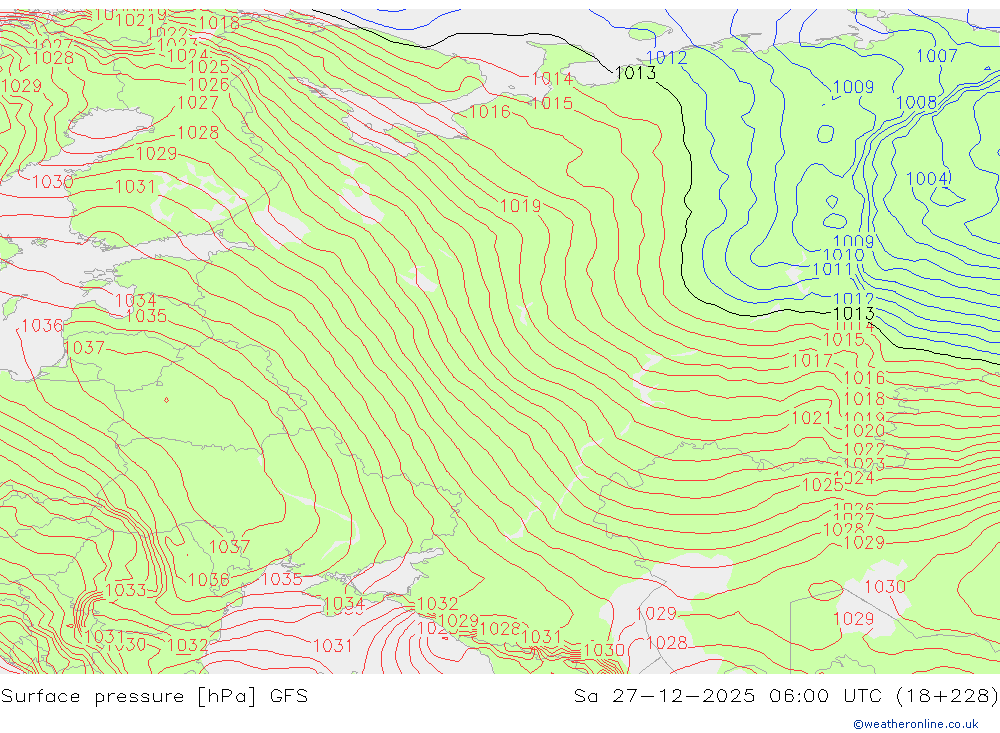Click the red 1033 isobar label
Viewport: 1000px width, 733px height.
click(x=126, y=590)
